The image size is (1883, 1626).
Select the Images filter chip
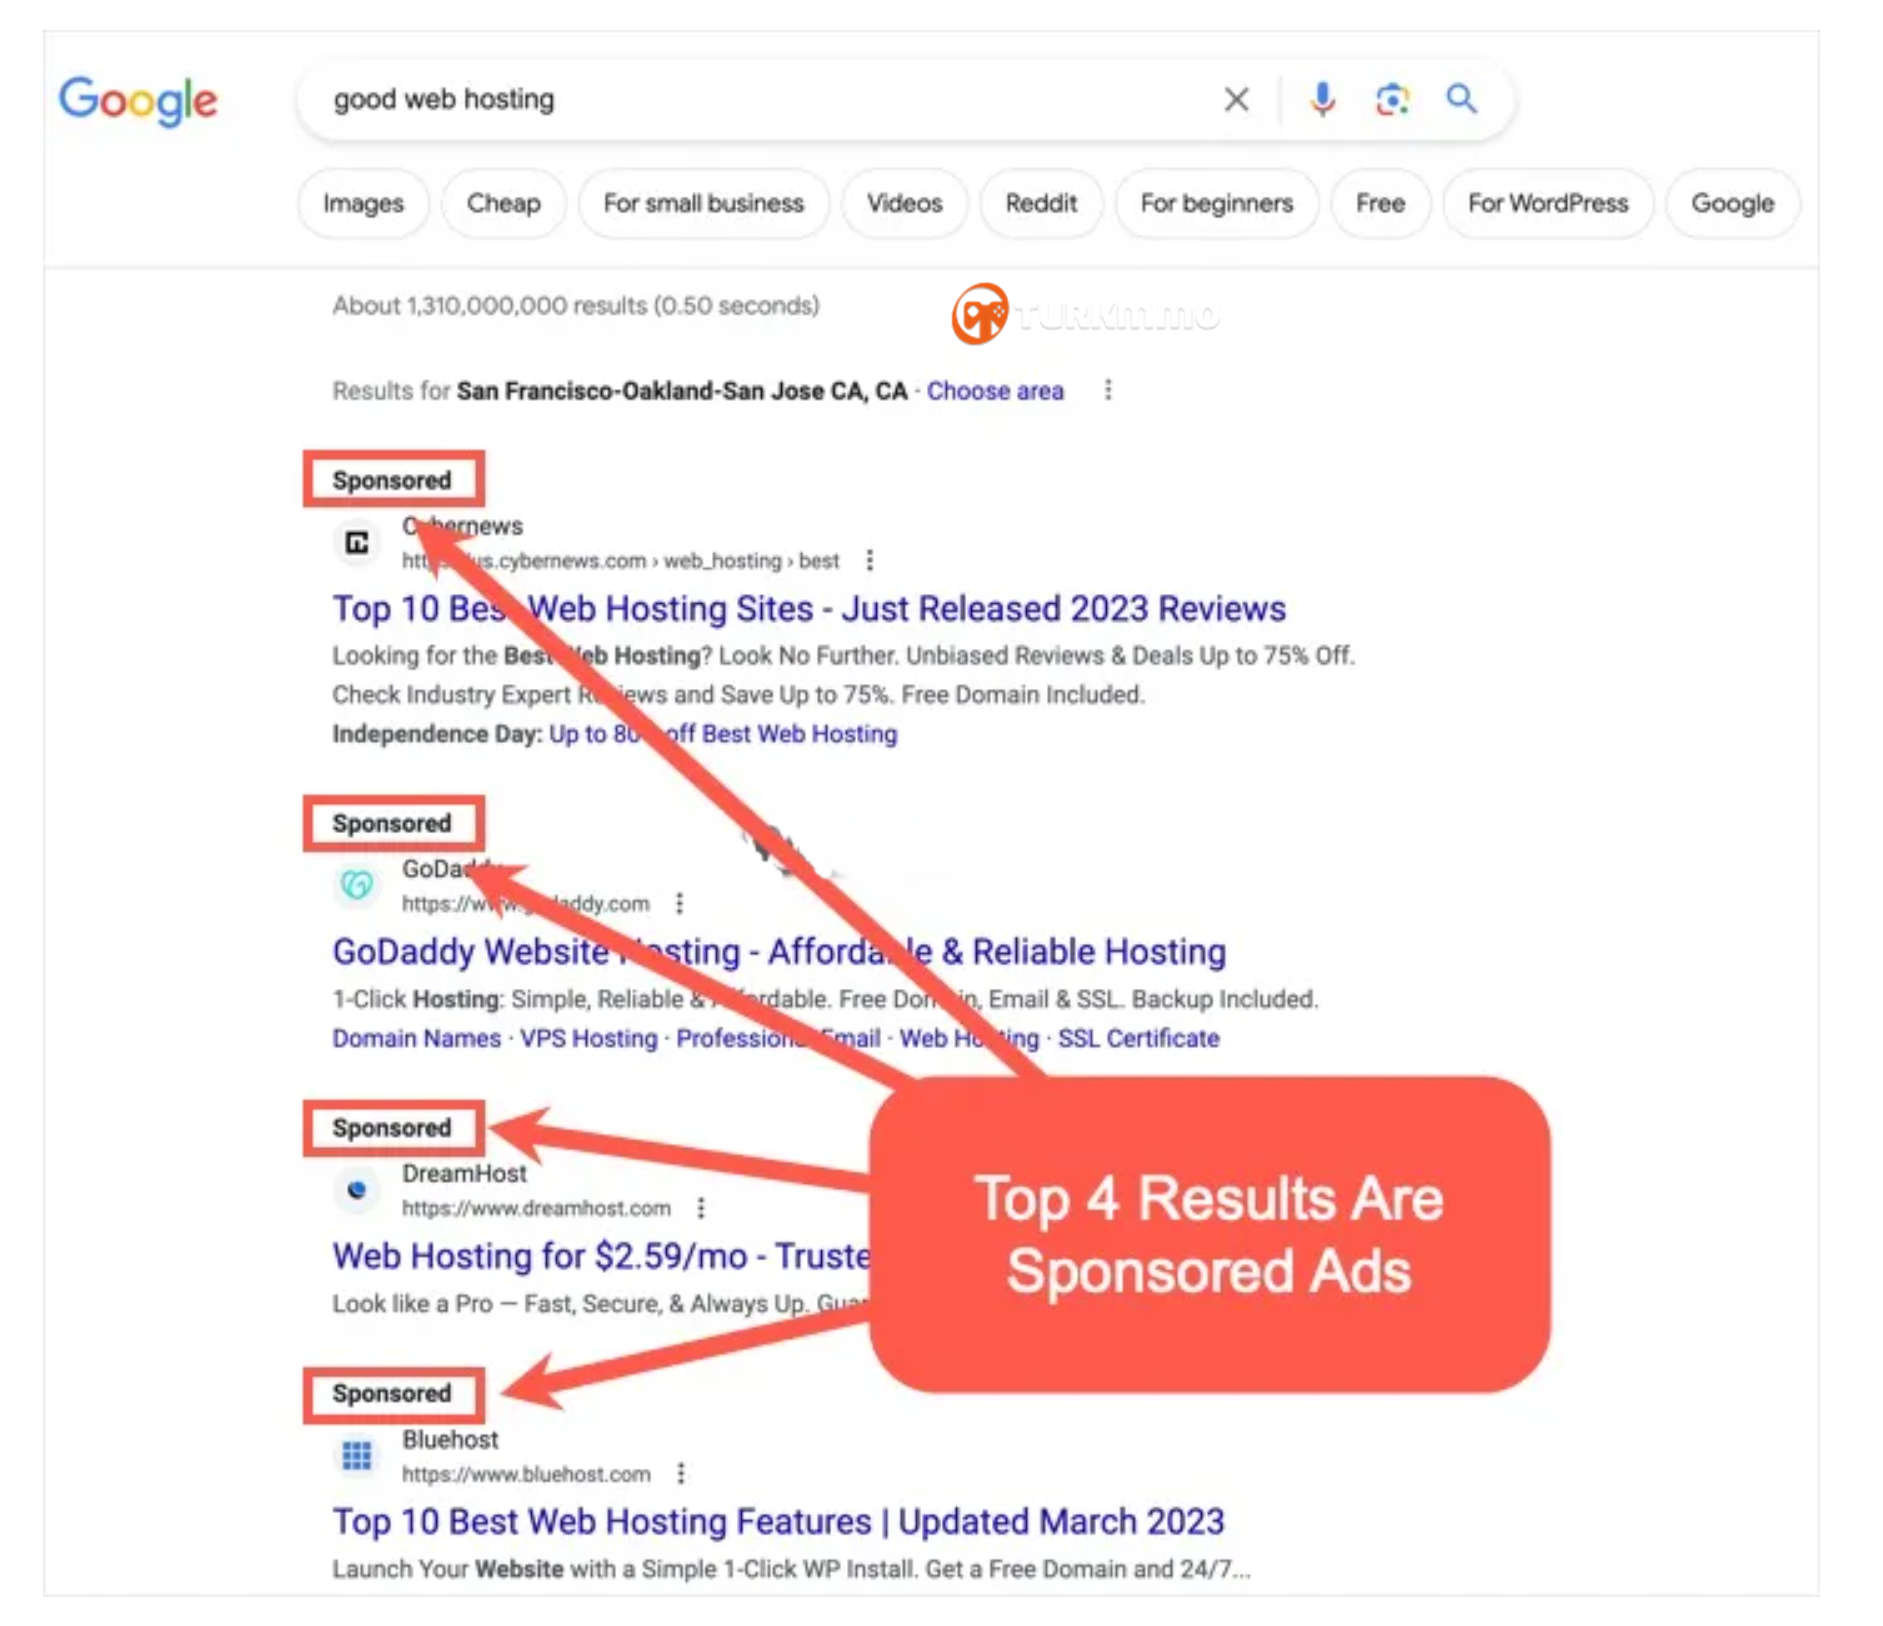tap(363, 203)
